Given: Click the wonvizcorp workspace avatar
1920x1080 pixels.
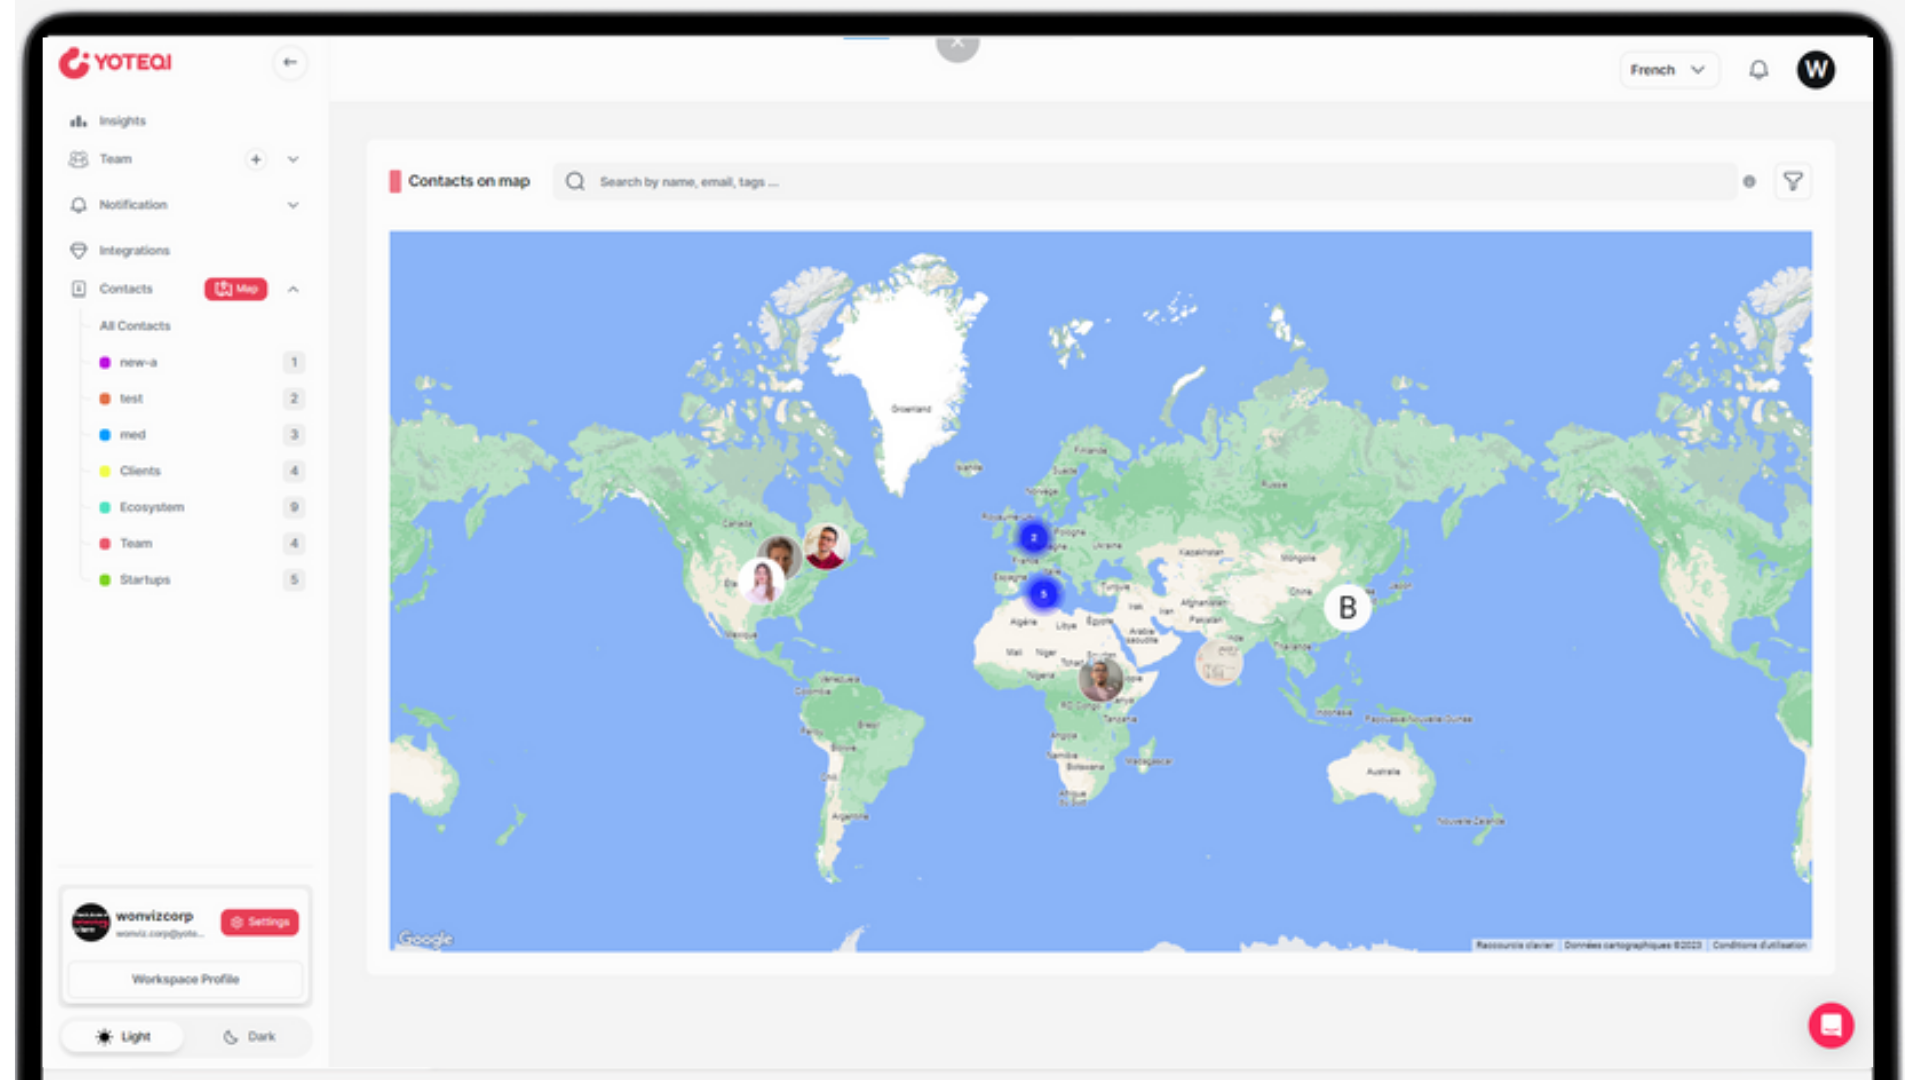Looking at the screenshot, I should pos(90,922).
